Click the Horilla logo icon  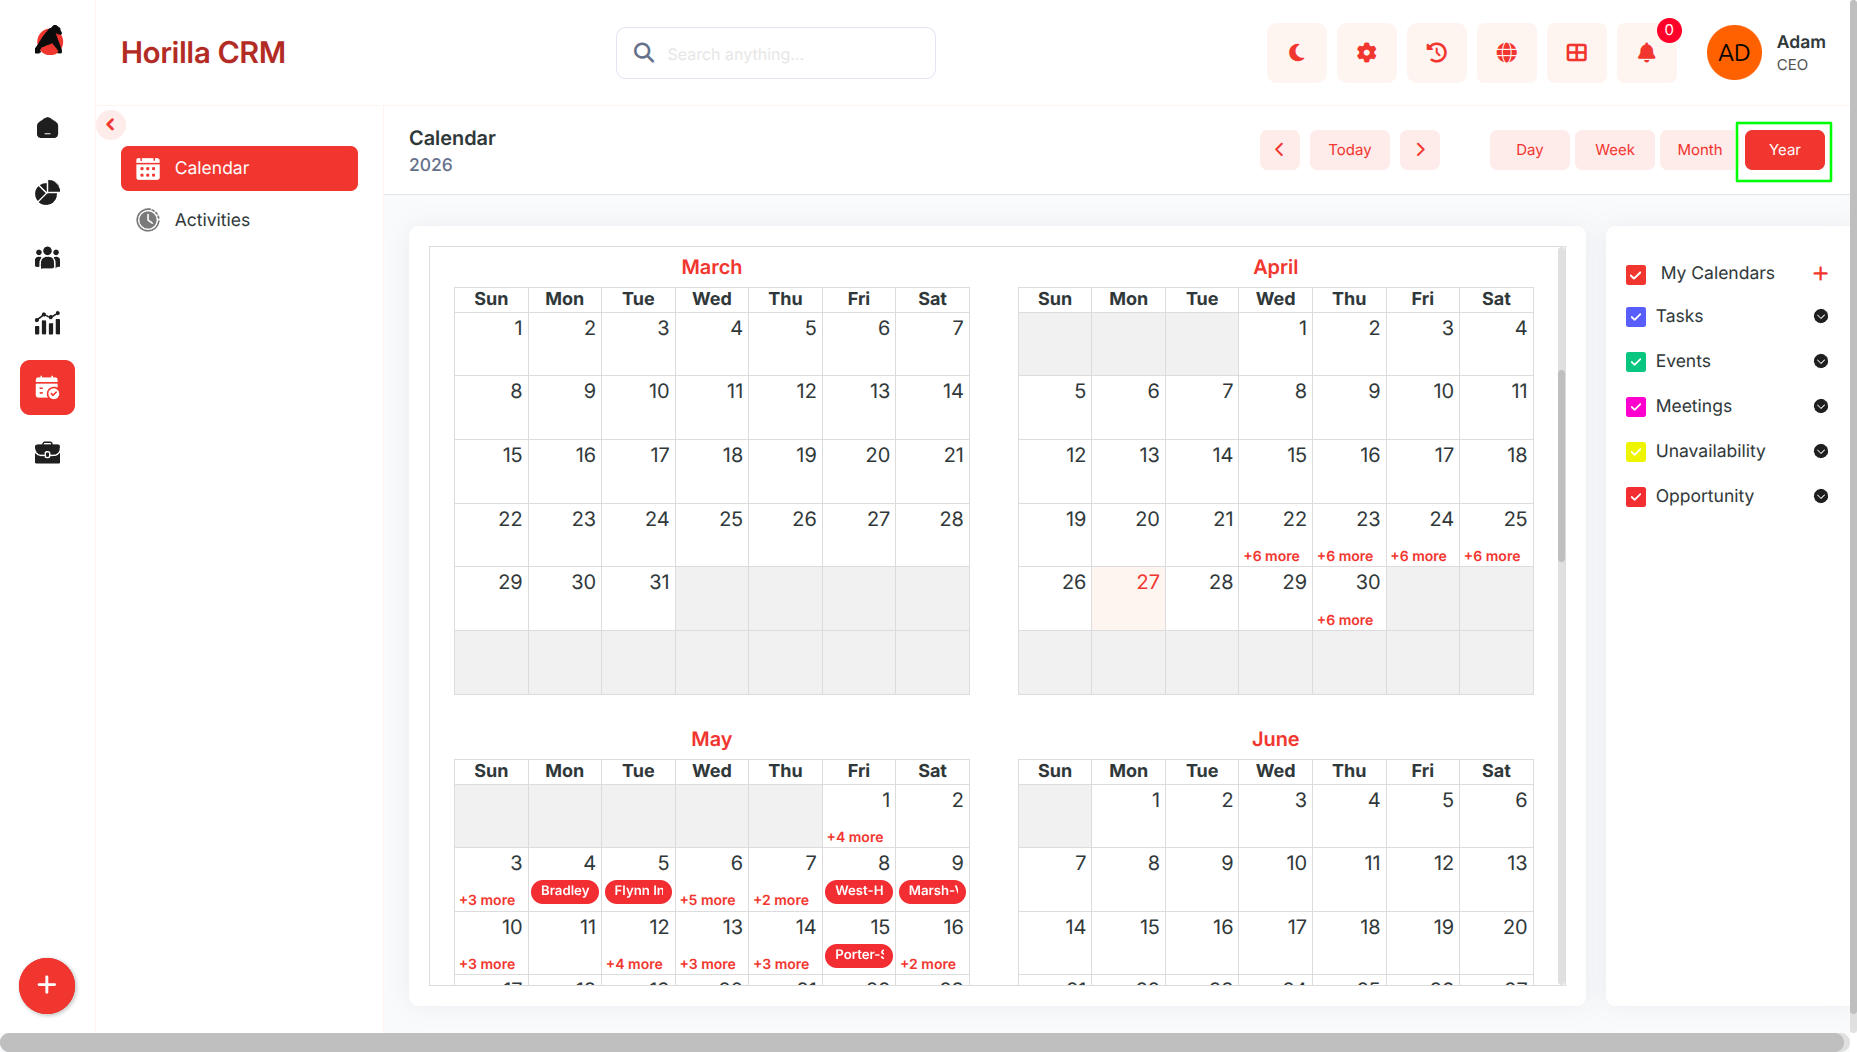[49, 42]
